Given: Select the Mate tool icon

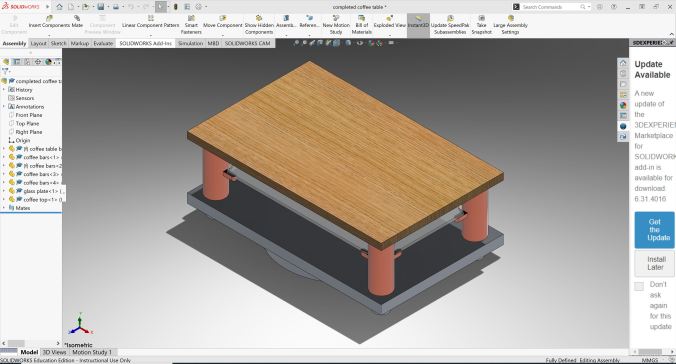Looking at the screenshot, I should (x=77, y=18).
